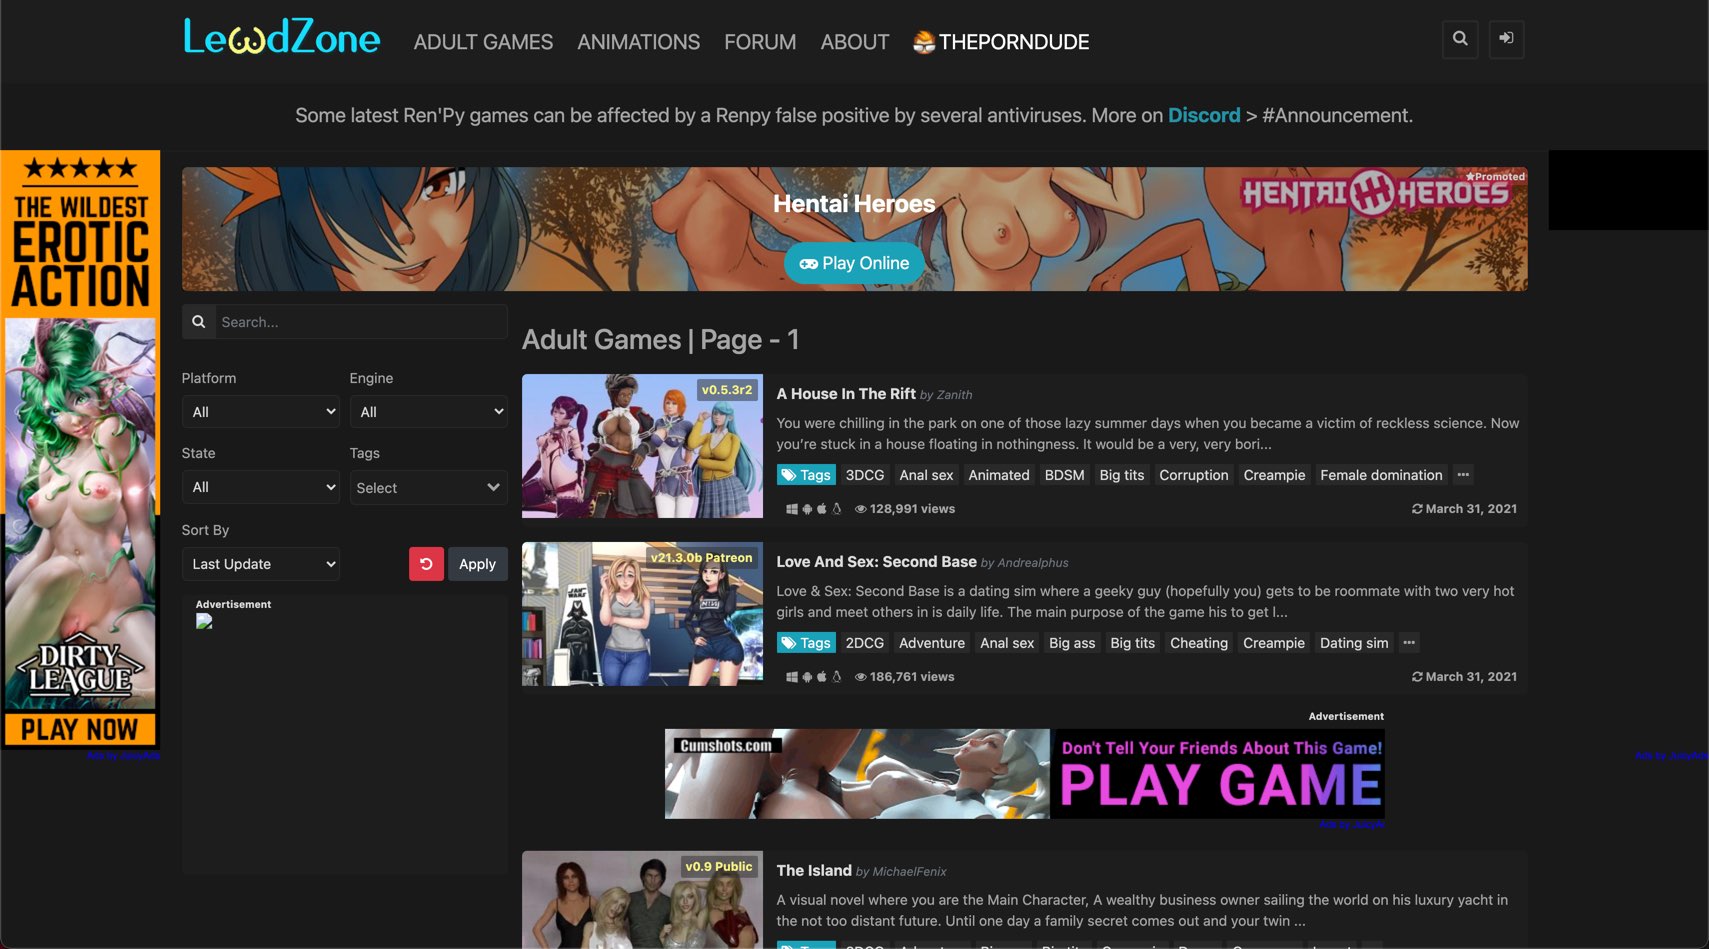Open The Island game title

(x=814, y=871)
